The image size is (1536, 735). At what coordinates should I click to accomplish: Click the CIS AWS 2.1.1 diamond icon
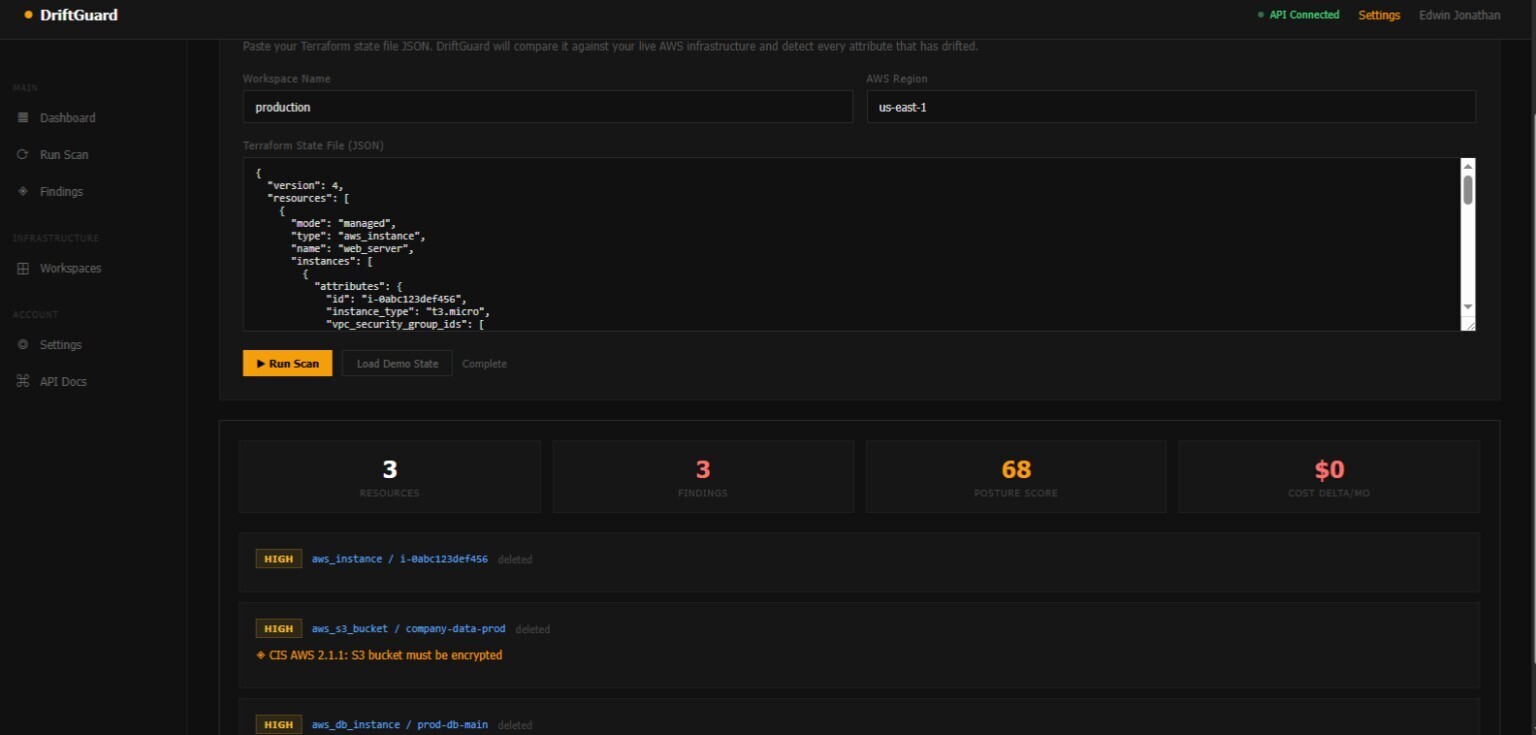pyautogui.click(x=261, y=656)
